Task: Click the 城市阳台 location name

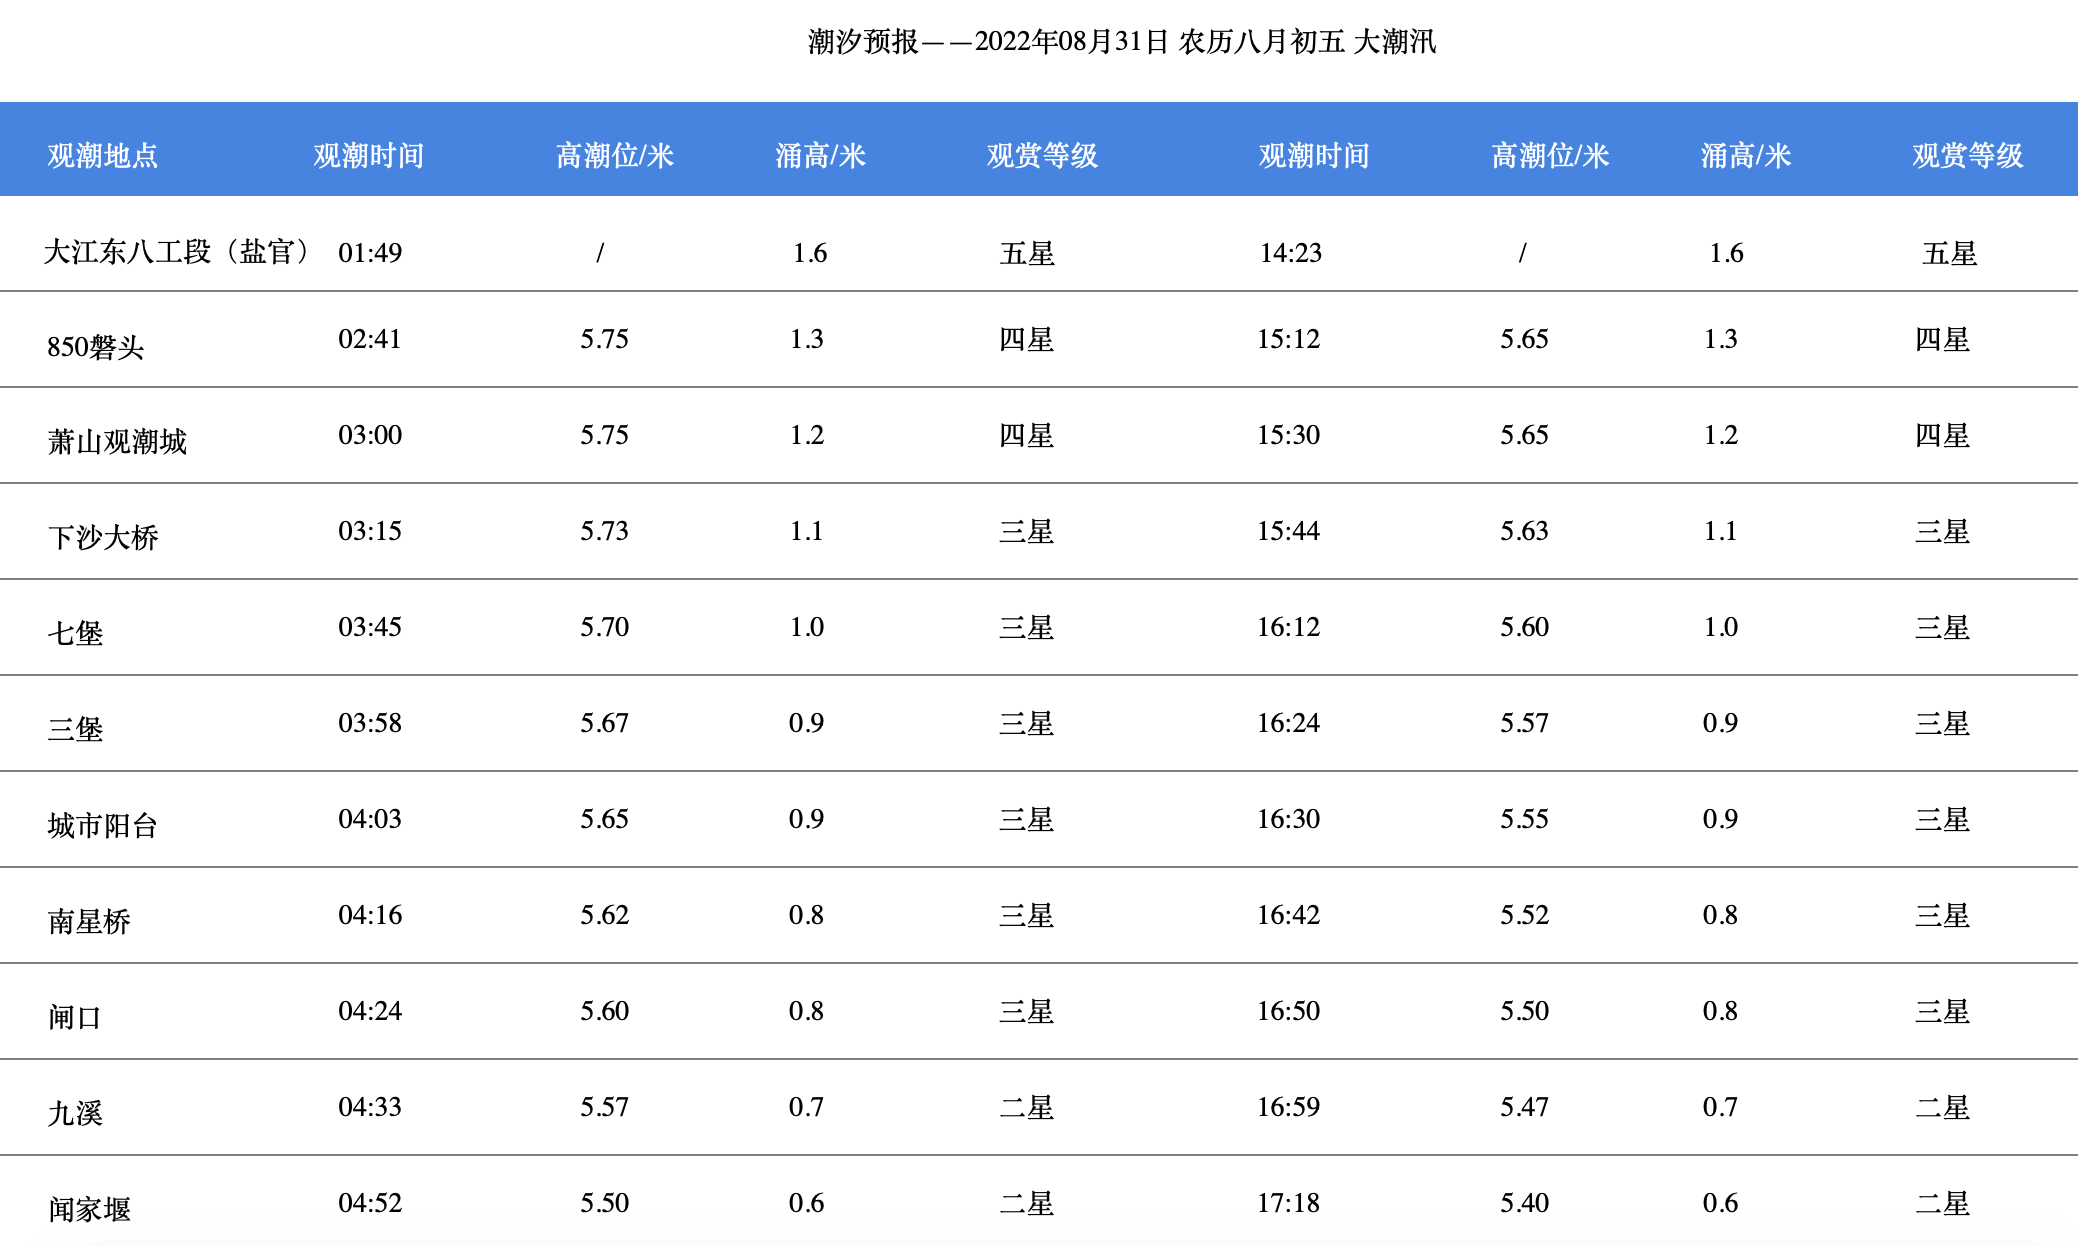Action: [103, 825]
